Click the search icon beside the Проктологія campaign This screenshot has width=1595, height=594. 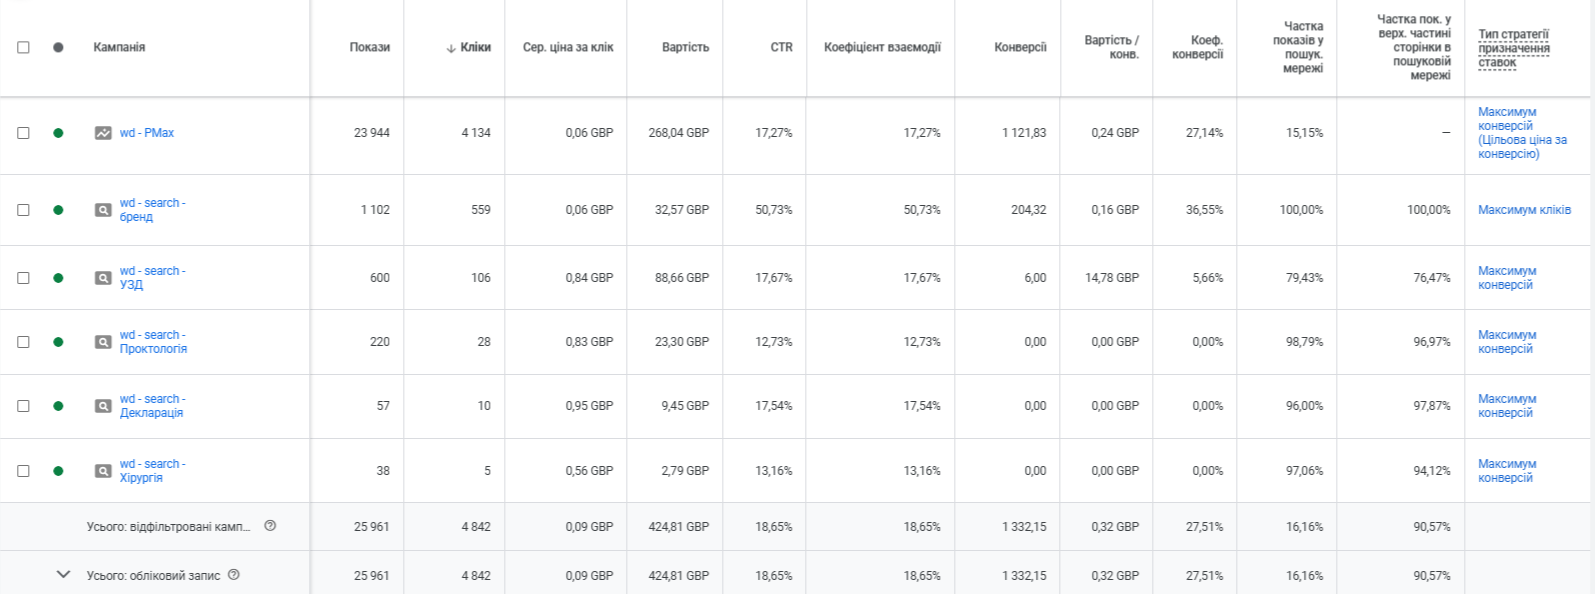point(103,342)
